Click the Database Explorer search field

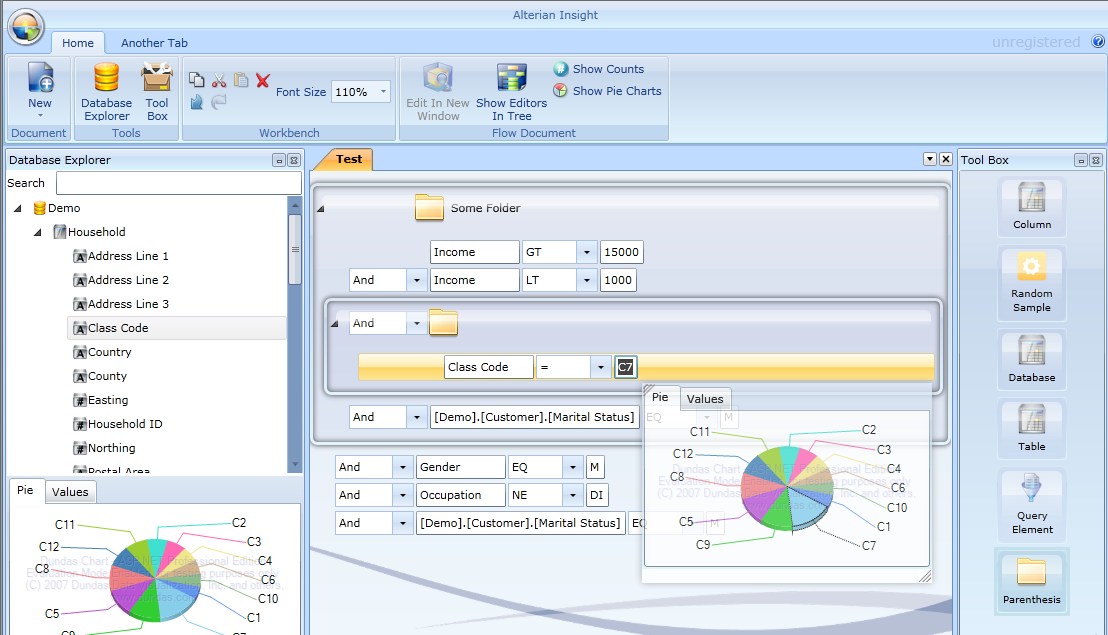pyautogui.click(x=178, y=183)
